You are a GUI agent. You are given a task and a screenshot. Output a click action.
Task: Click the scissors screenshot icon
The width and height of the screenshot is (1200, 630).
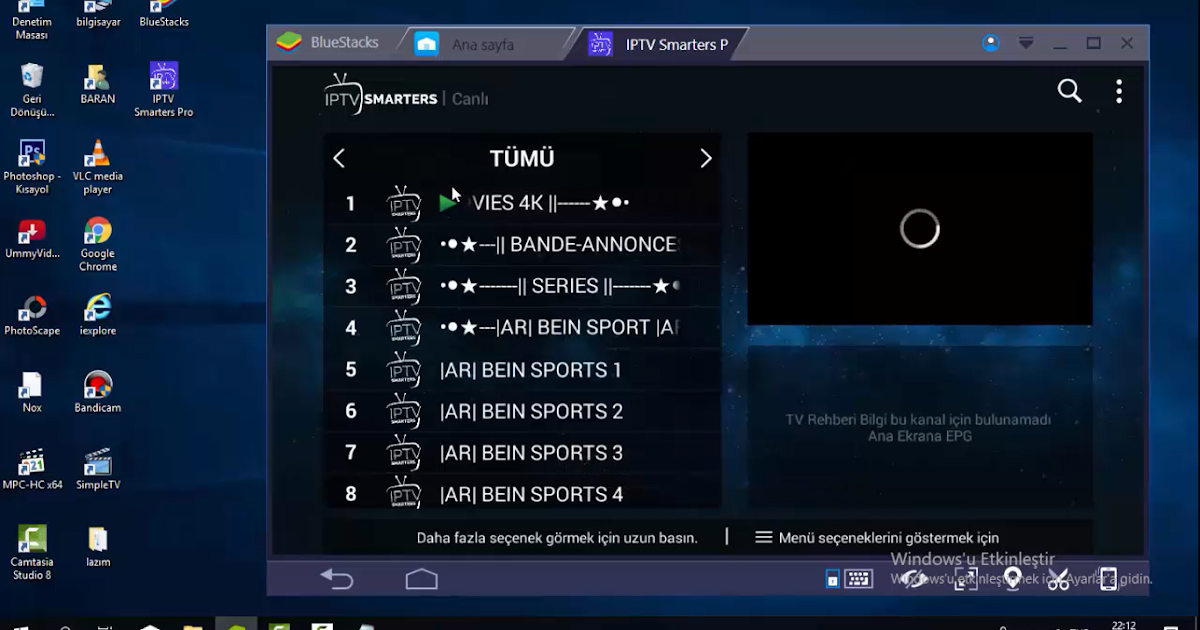[1059, 579]
